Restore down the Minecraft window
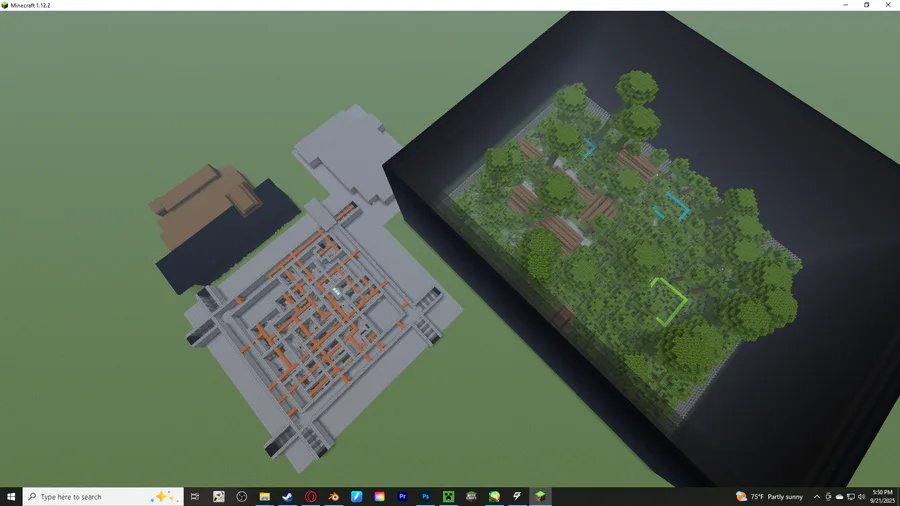Image resolution: width=900 pixels, height=506 pixels. (867, 5)
